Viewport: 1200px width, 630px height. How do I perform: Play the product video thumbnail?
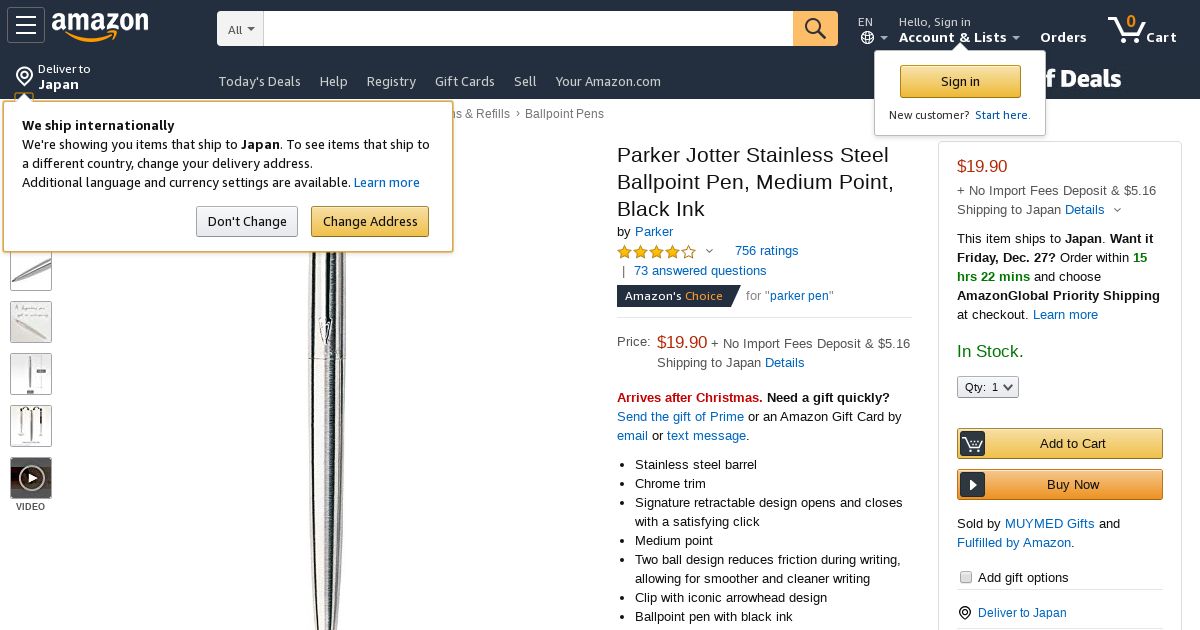coord(31,478)
